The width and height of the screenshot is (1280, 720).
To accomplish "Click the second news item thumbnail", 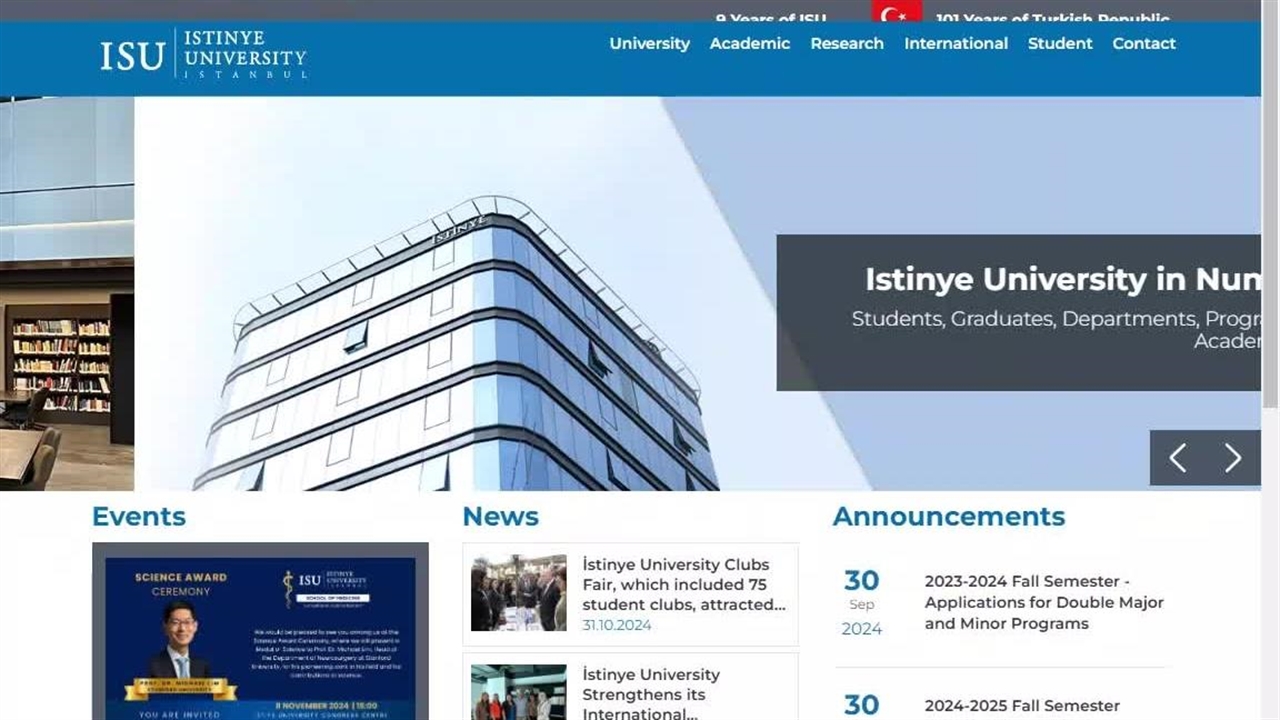I will 518,692.
